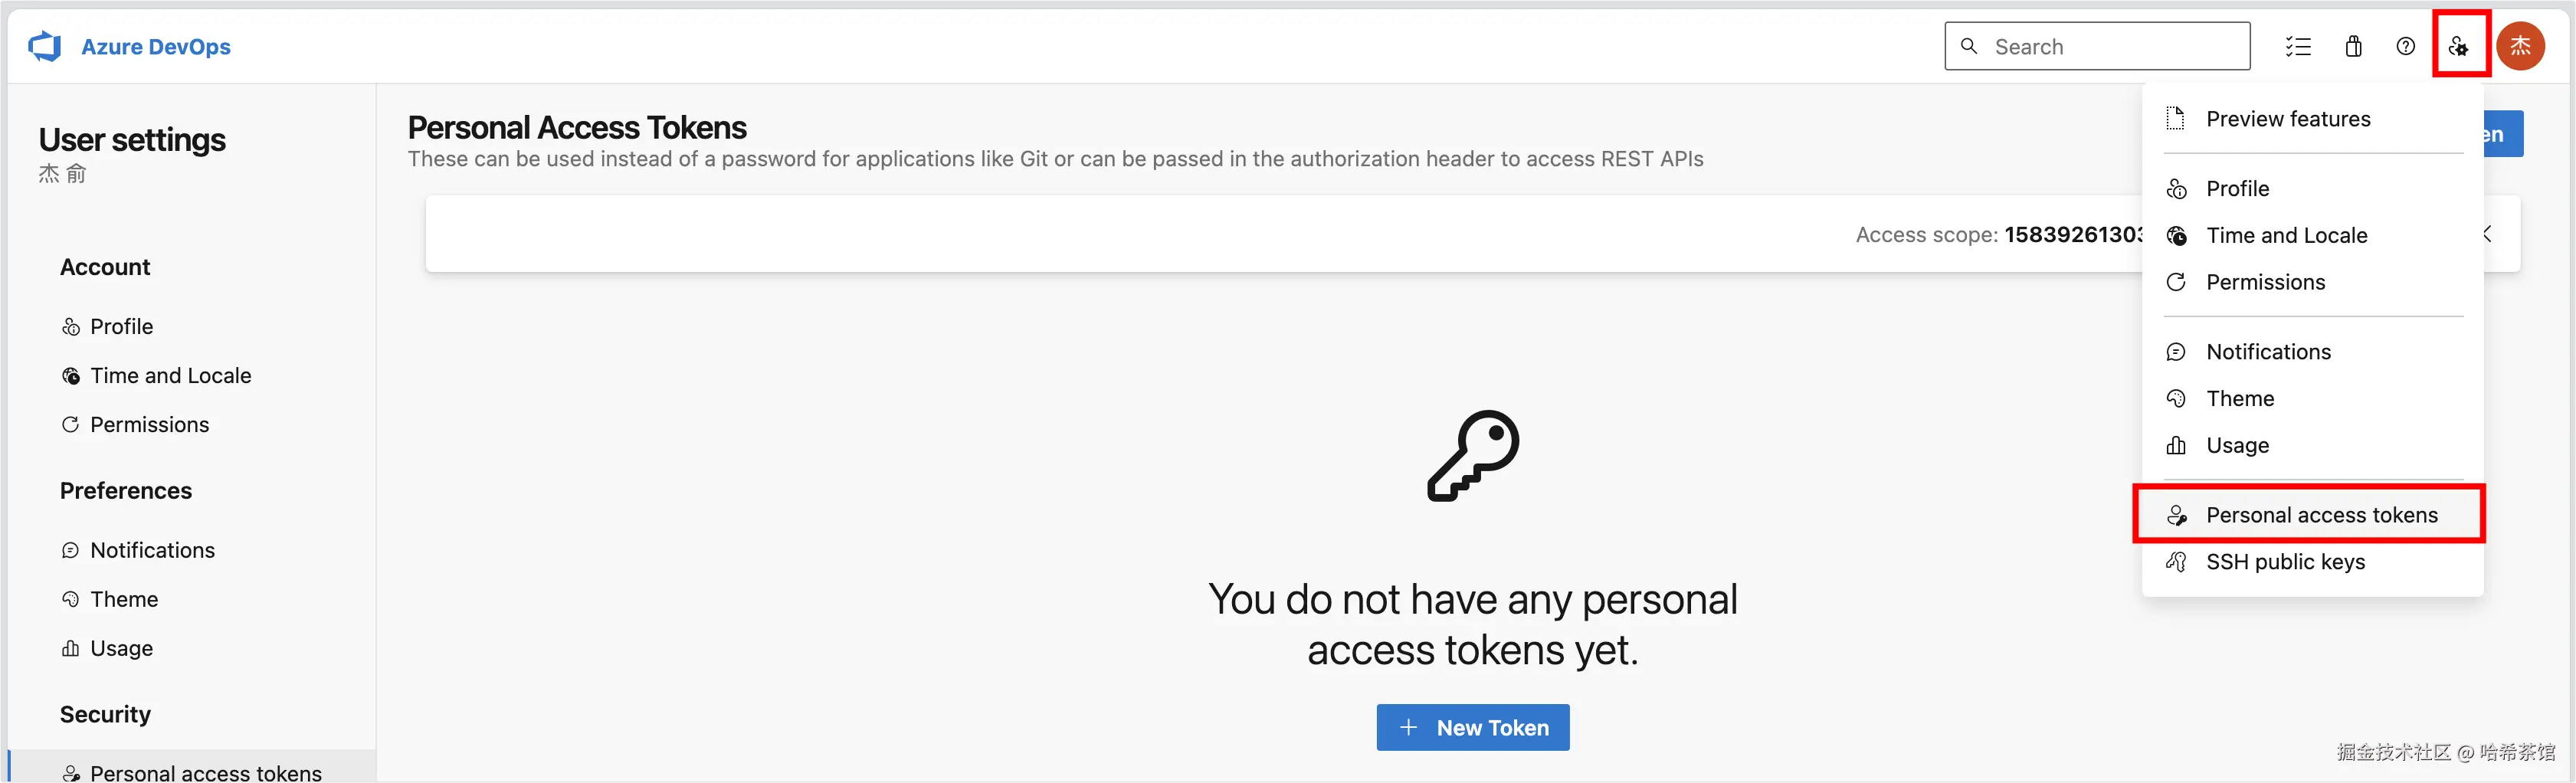The height and width of the screenshot is (783, 2576).
Task: Click the blue New Token button
Action: click(1473, 728)
